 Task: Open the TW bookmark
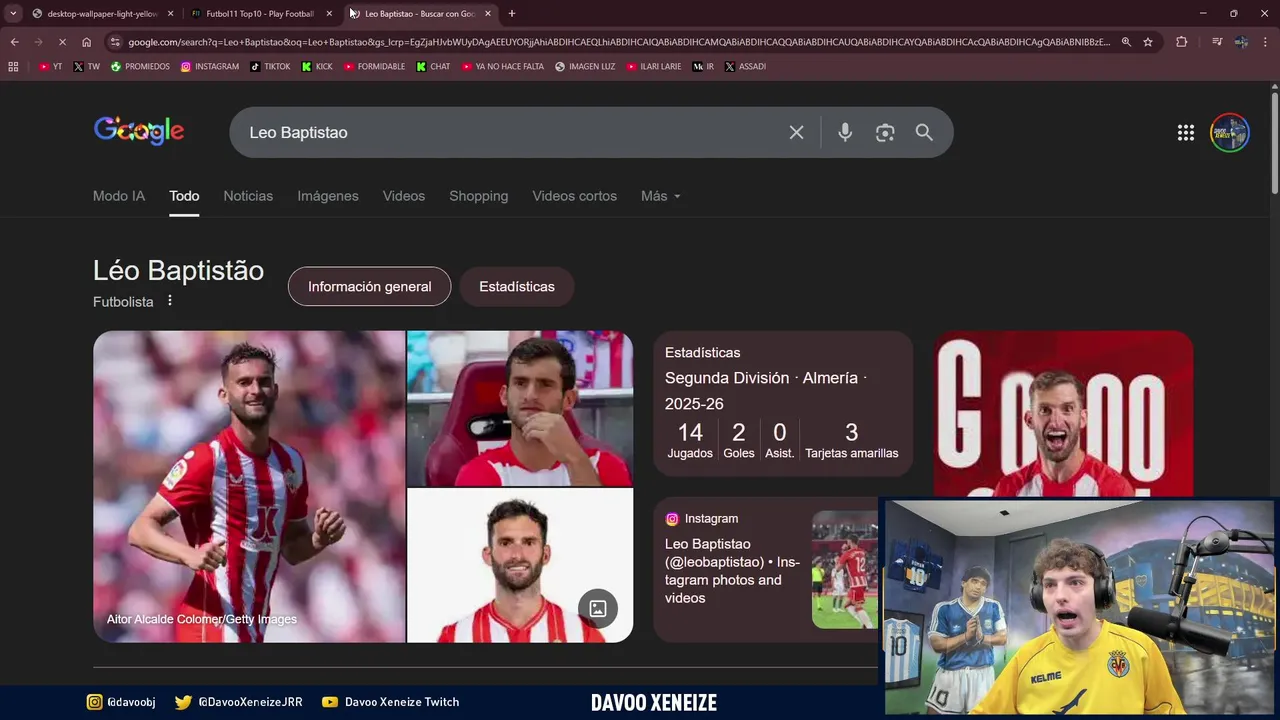pos(87,66)
